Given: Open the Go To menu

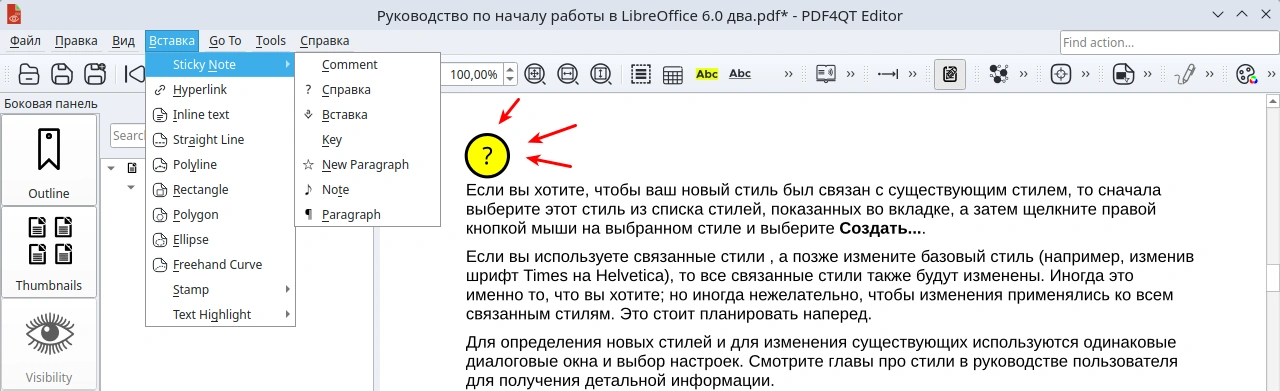Looking at the screenshot, I should tap(225, 41).
